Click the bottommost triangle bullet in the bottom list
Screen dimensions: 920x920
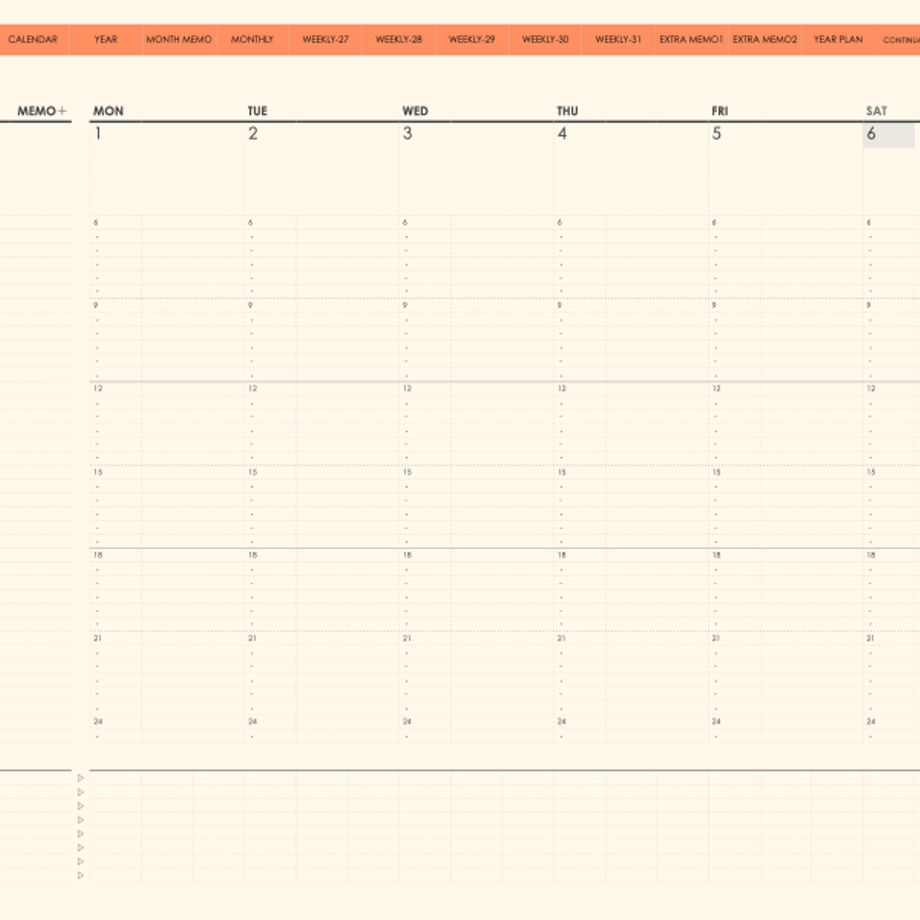click(81, 875)
